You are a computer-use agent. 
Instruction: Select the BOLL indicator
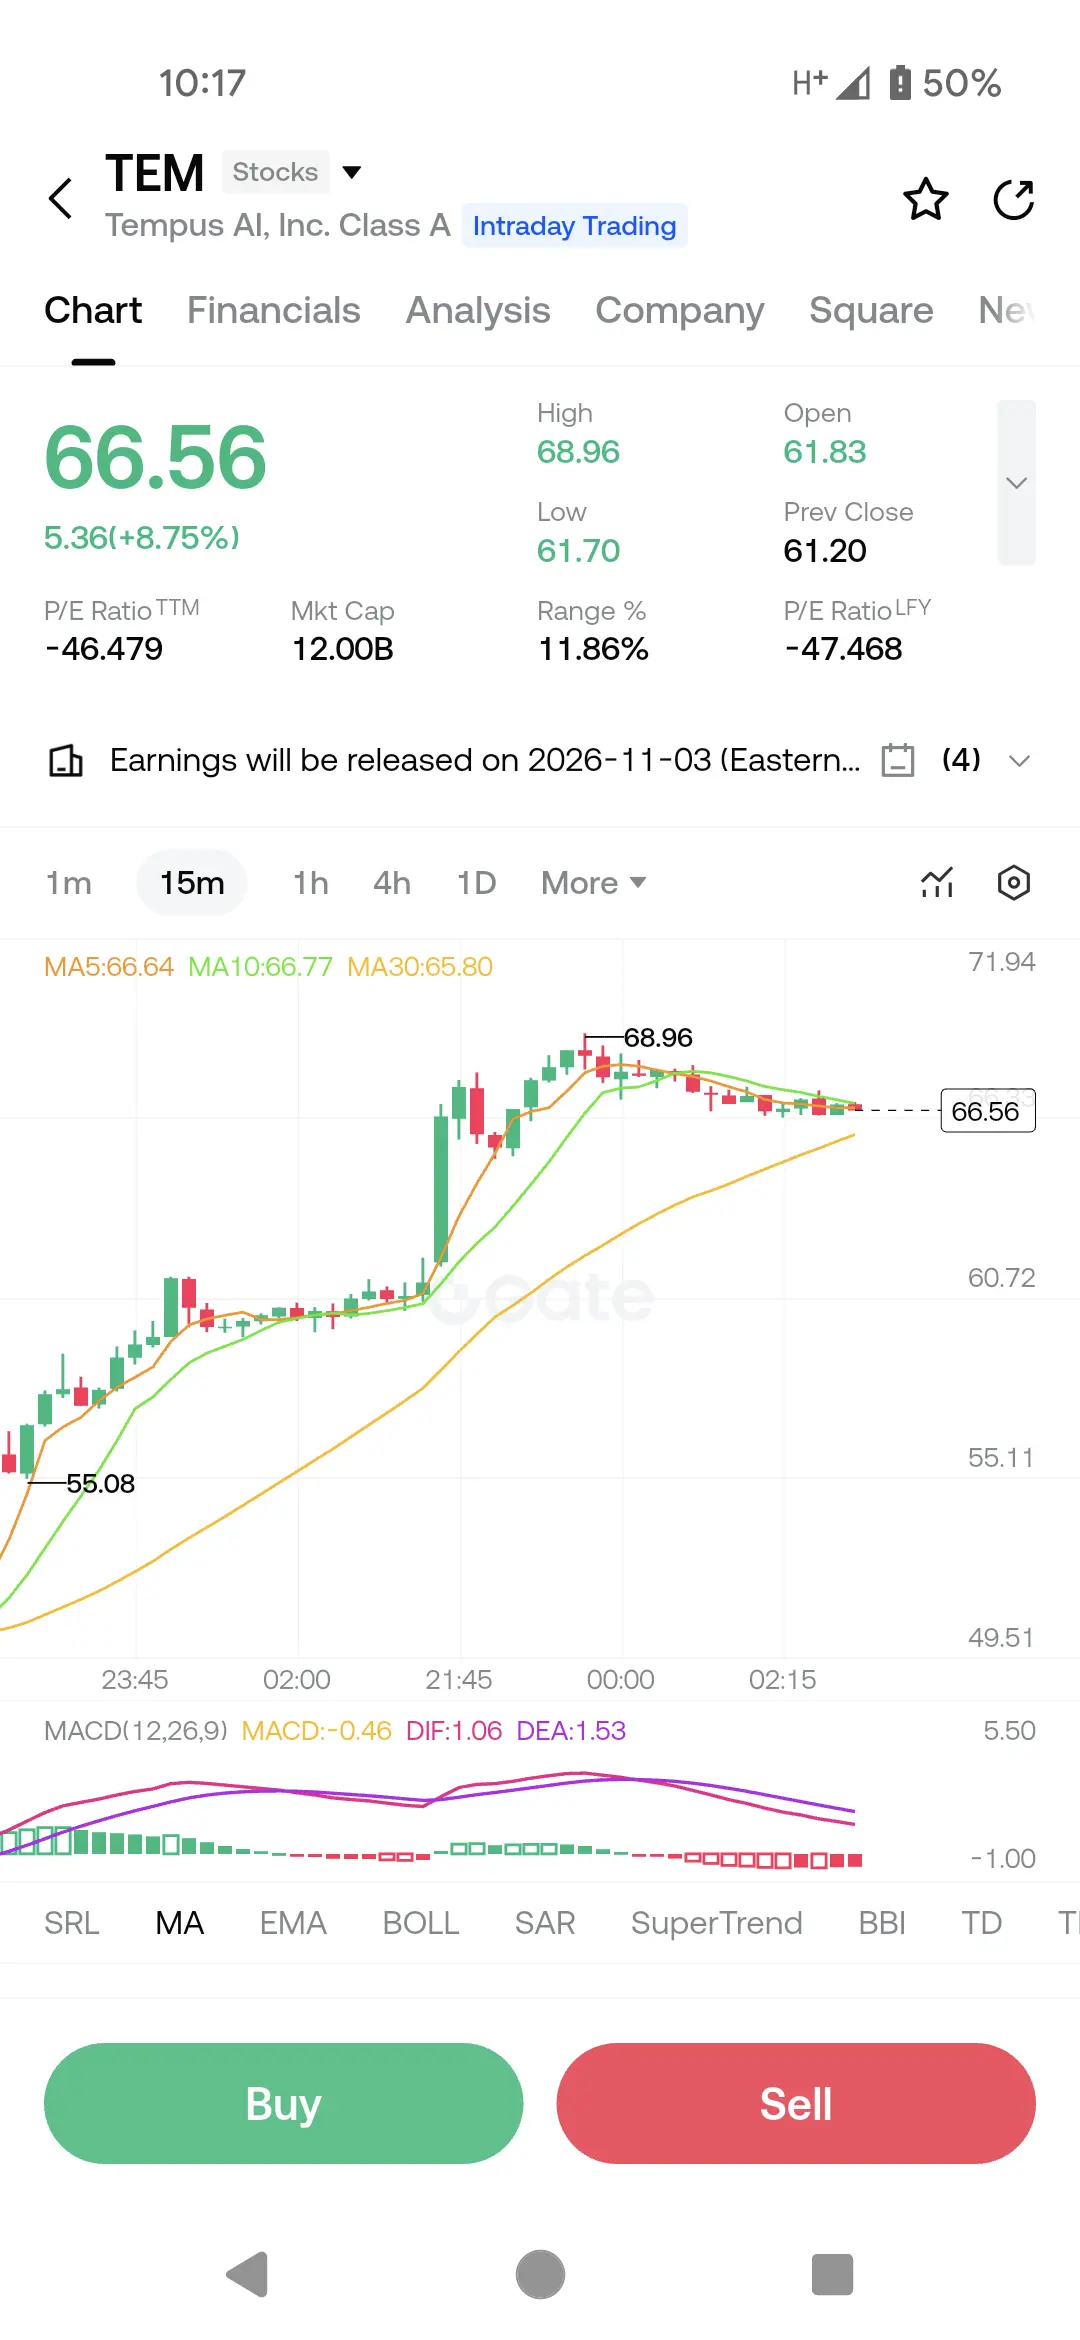click(421, 1923)
